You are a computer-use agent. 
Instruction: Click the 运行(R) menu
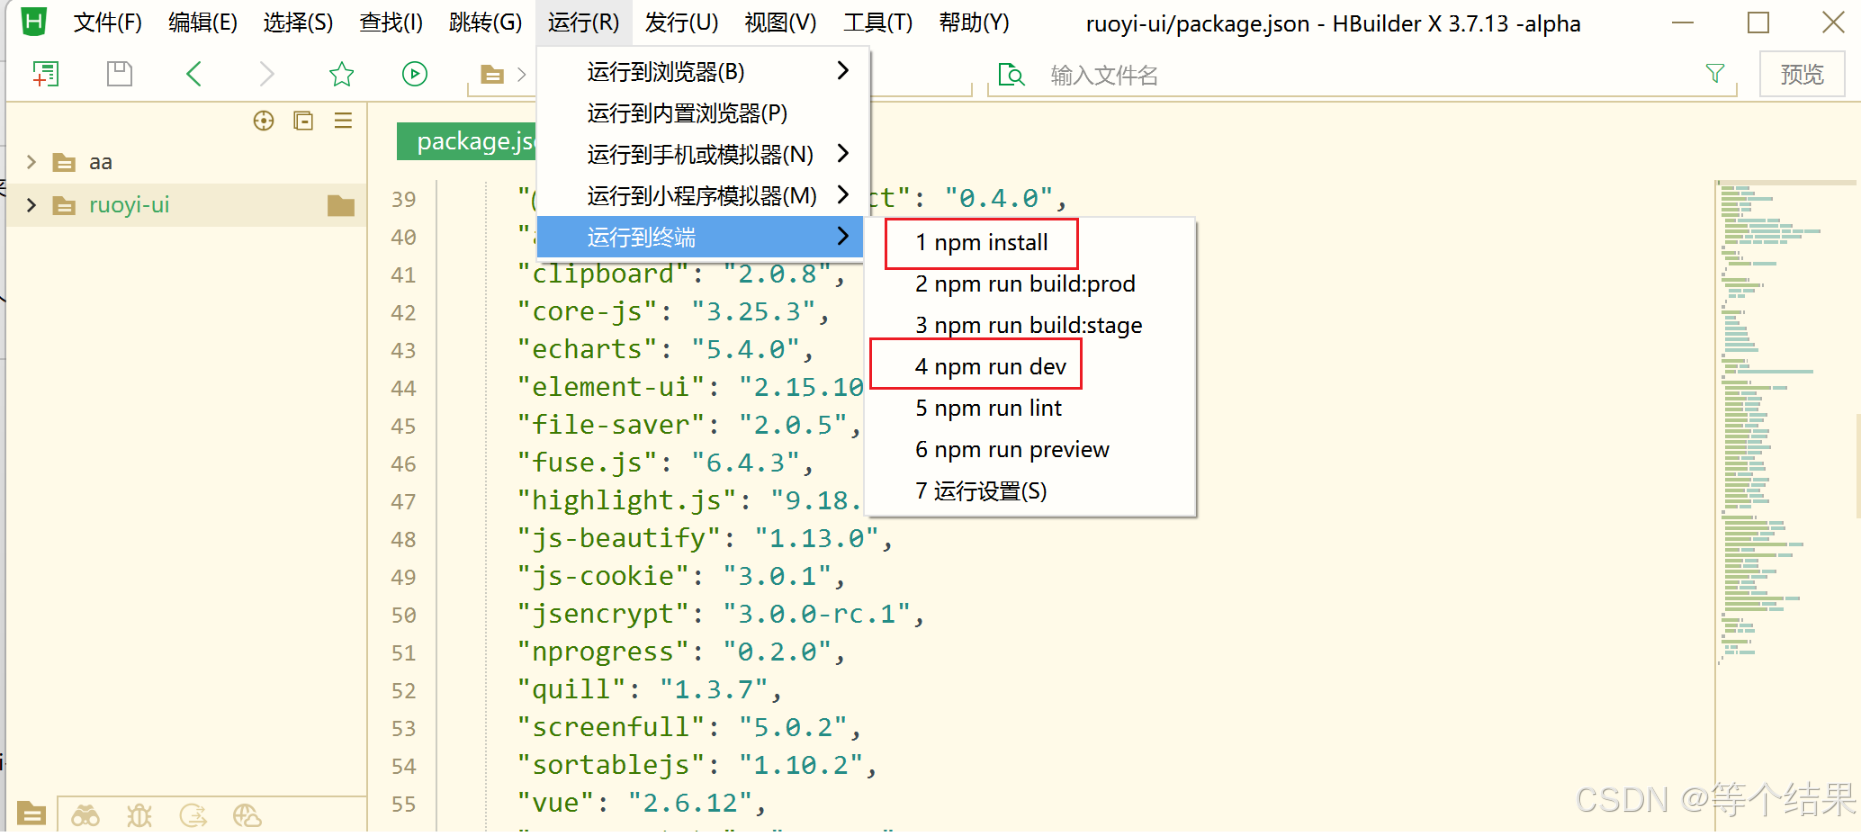[x=583, y=23]
